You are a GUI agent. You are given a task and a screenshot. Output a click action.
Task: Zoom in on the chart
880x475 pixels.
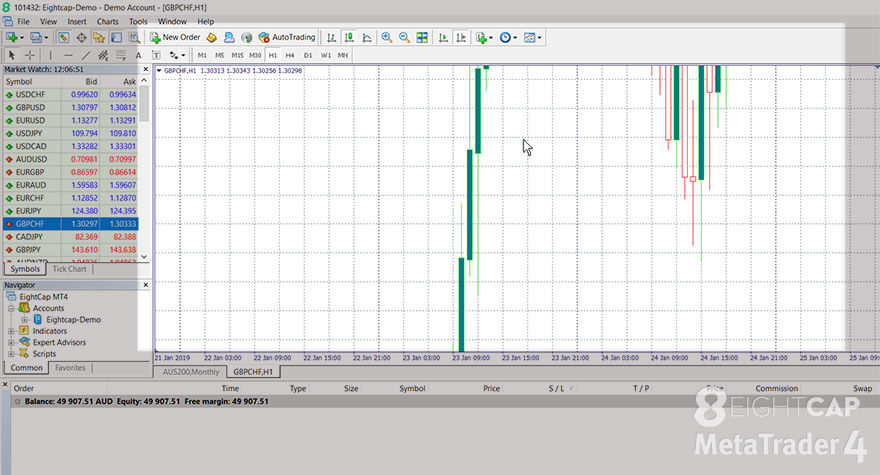tap(387, 38)
